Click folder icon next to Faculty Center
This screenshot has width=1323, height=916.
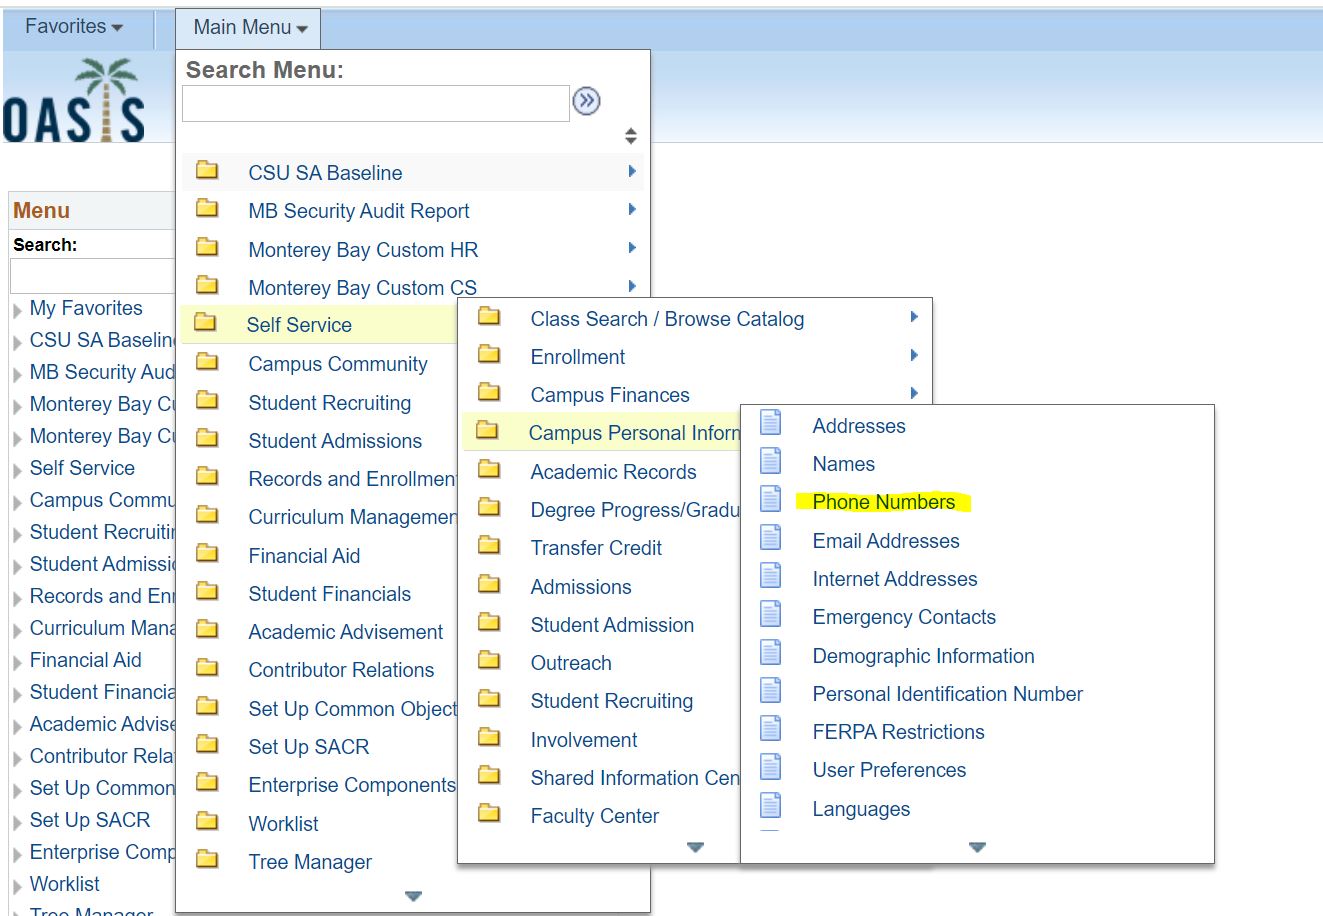(489, 815)
